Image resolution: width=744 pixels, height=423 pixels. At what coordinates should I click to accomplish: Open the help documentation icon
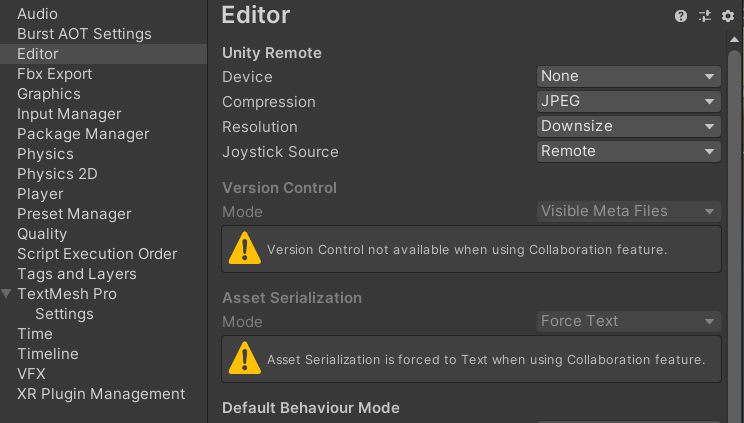click(681, 16)
